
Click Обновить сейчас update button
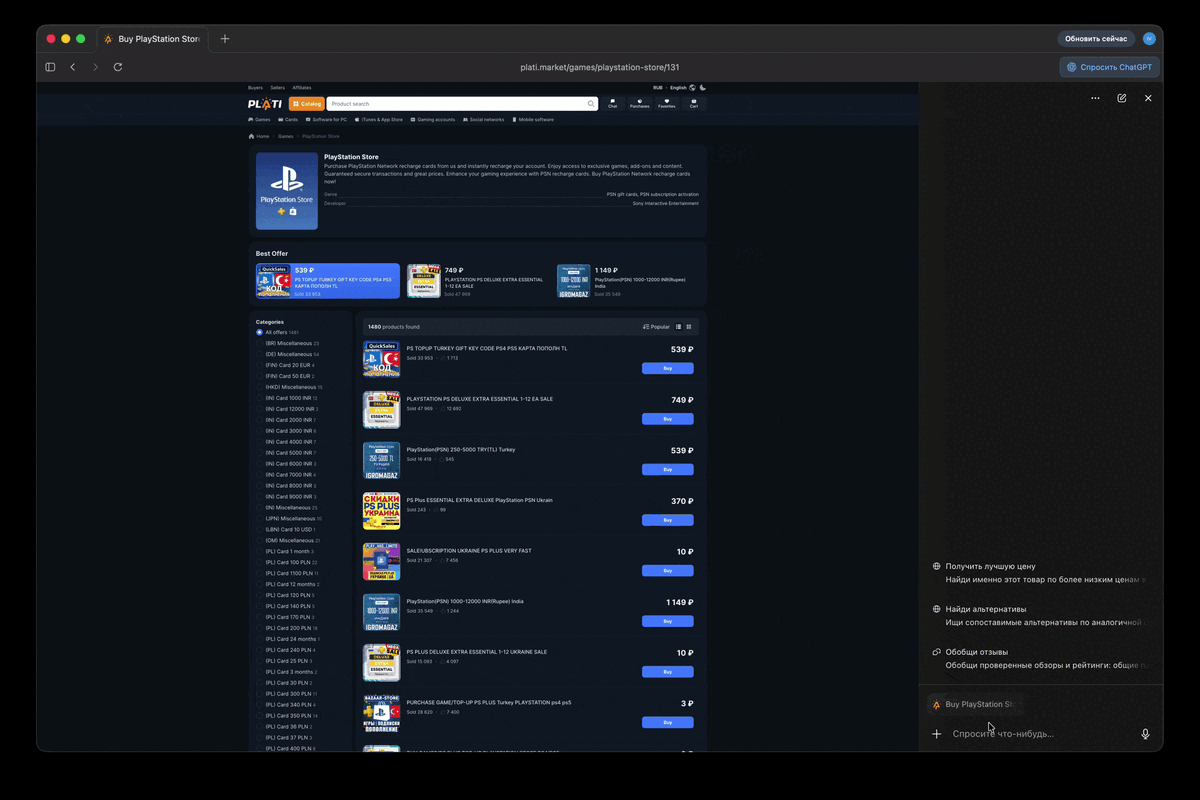click(x=1096, y=39)
